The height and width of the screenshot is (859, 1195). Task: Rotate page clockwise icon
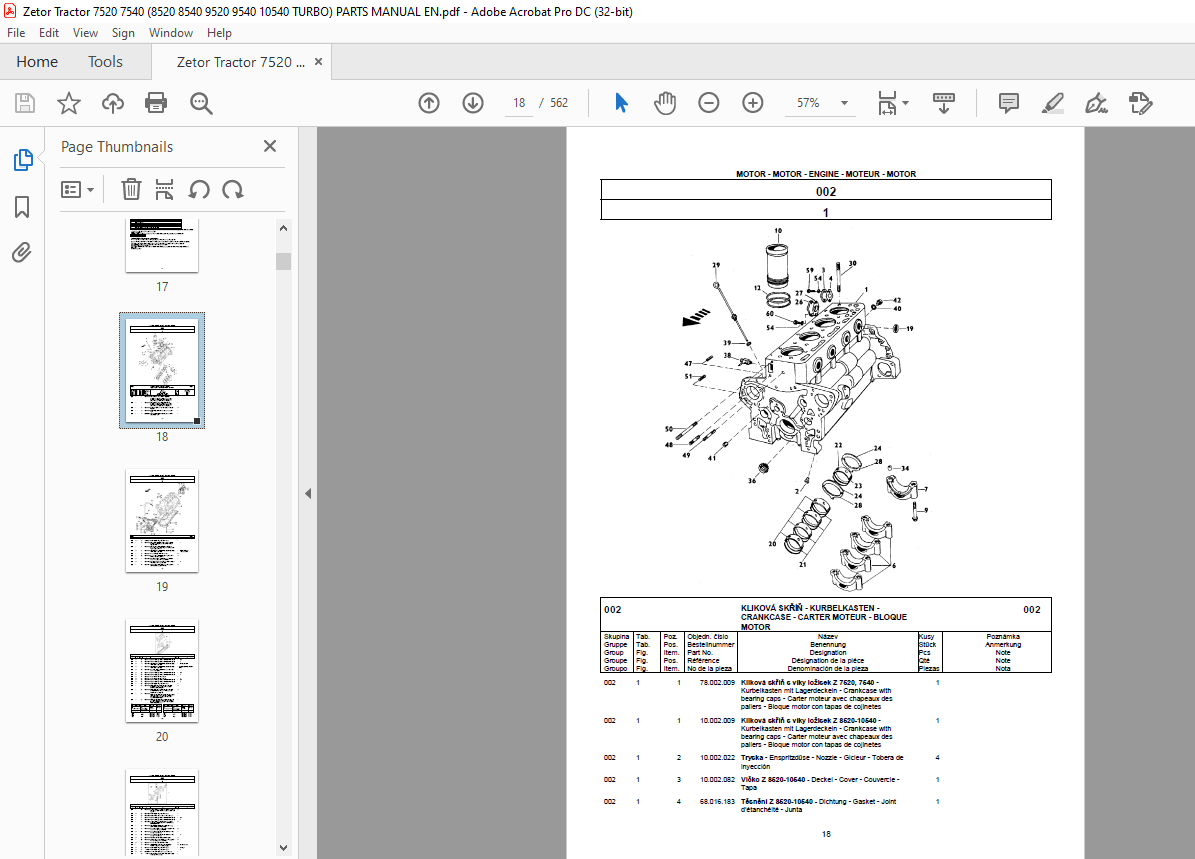coord(232,189)
